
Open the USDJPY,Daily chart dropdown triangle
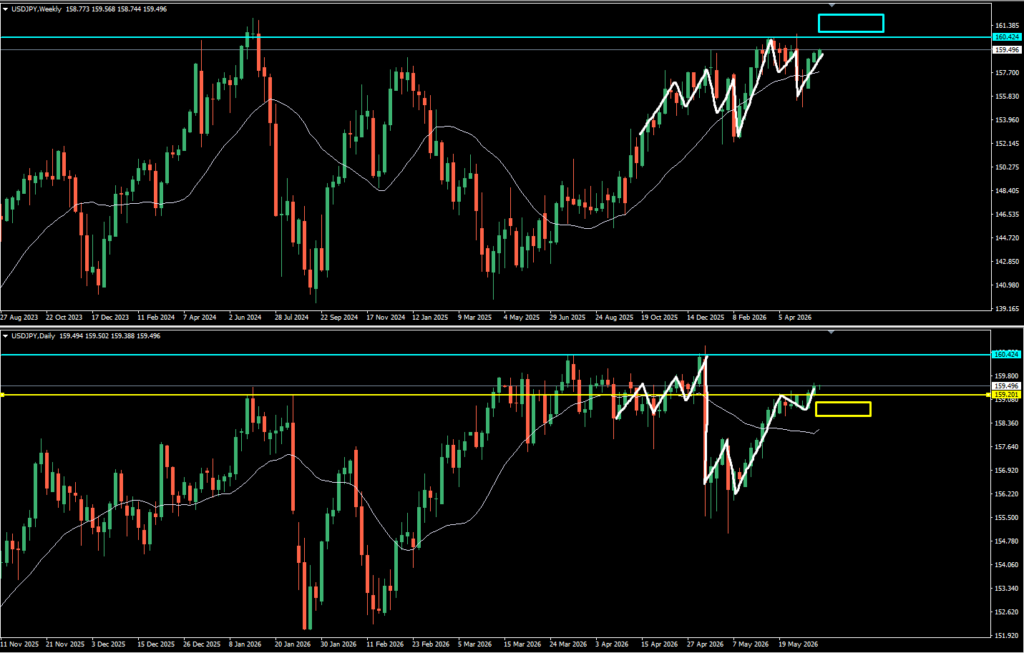point(5,336)
